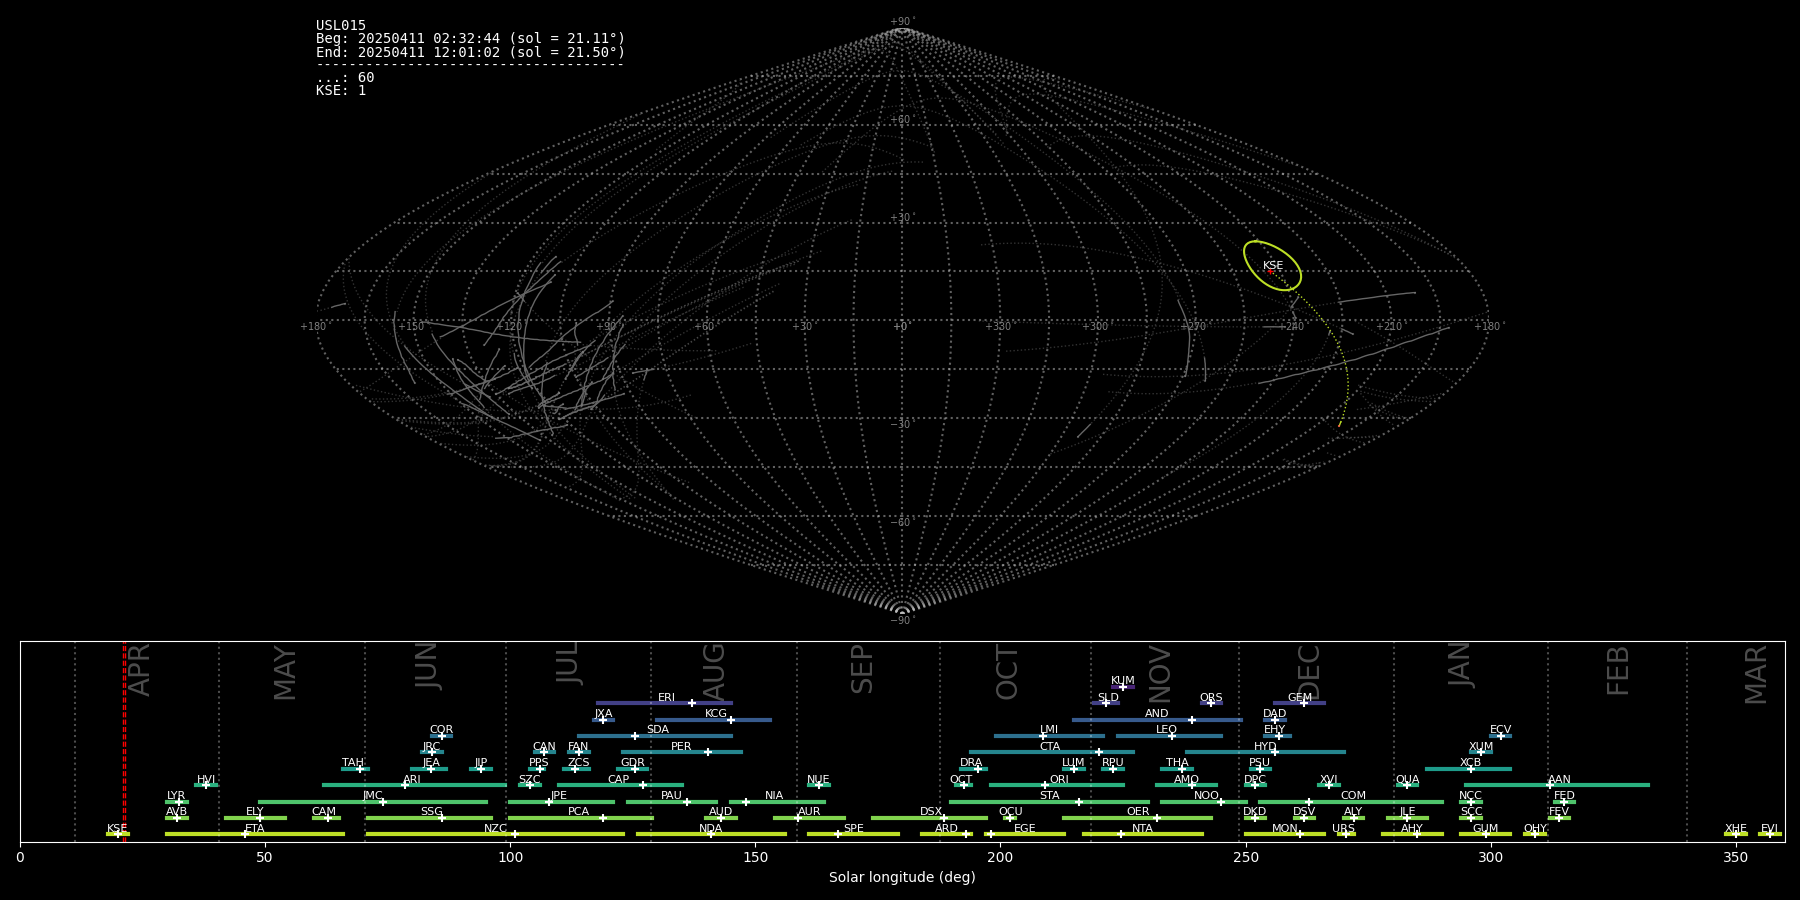Click the CTA shower bar
1800x900 pixels.
pos(1052,752)
